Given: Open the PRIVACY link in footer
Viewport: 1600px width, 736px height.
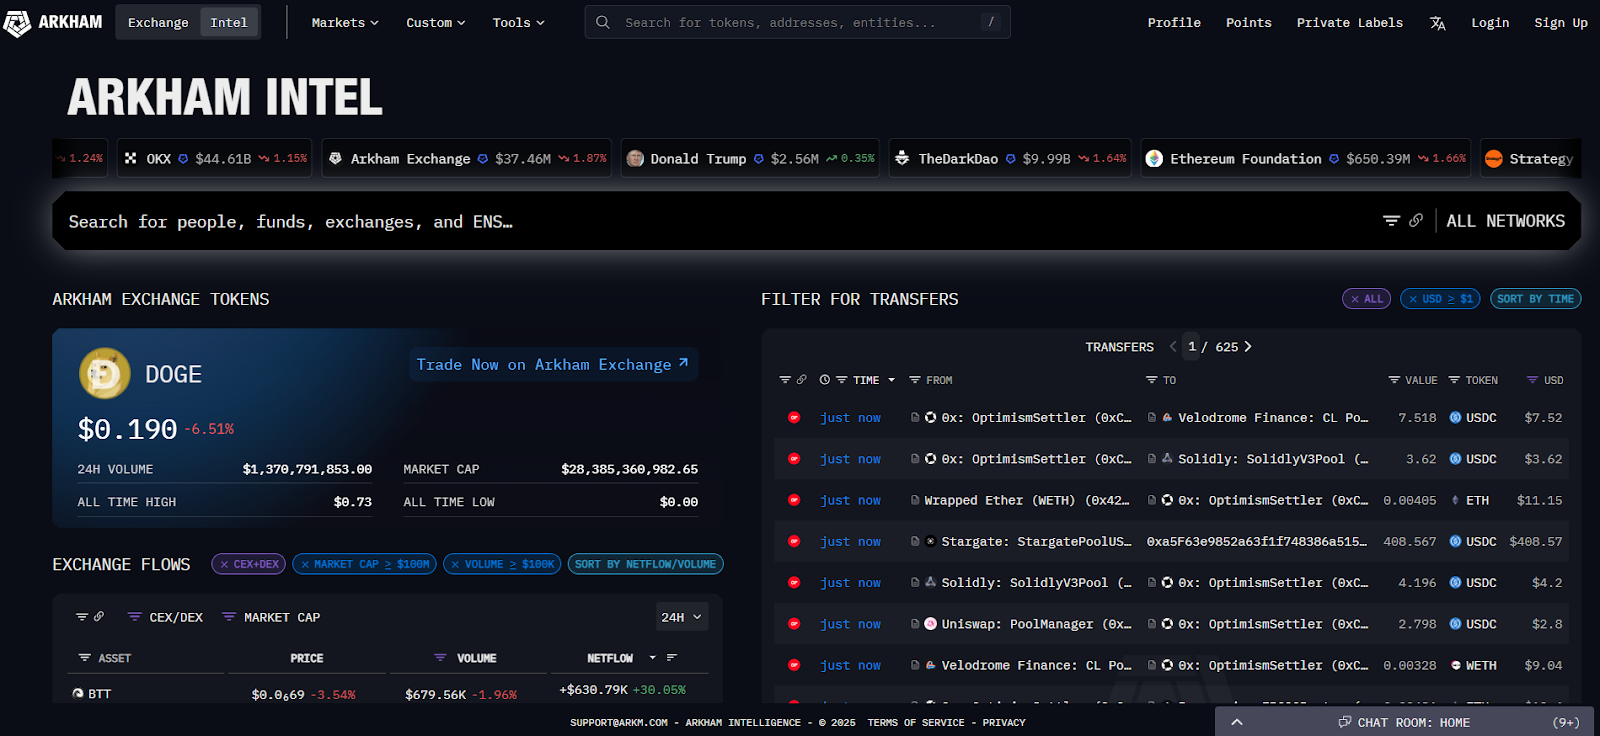Looking at the screenshot, I should coord(1004,722).
